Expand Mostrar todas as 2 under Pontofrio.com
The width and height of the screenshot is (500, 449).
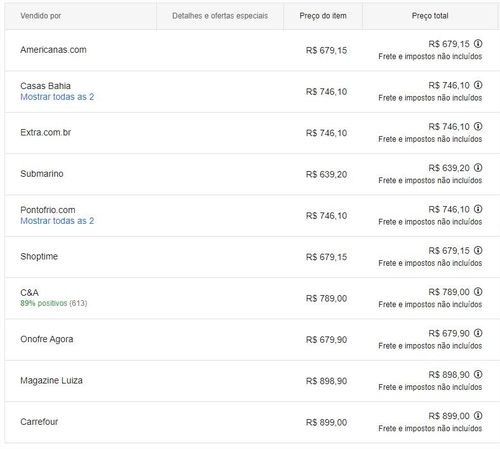tap(57, 221)
